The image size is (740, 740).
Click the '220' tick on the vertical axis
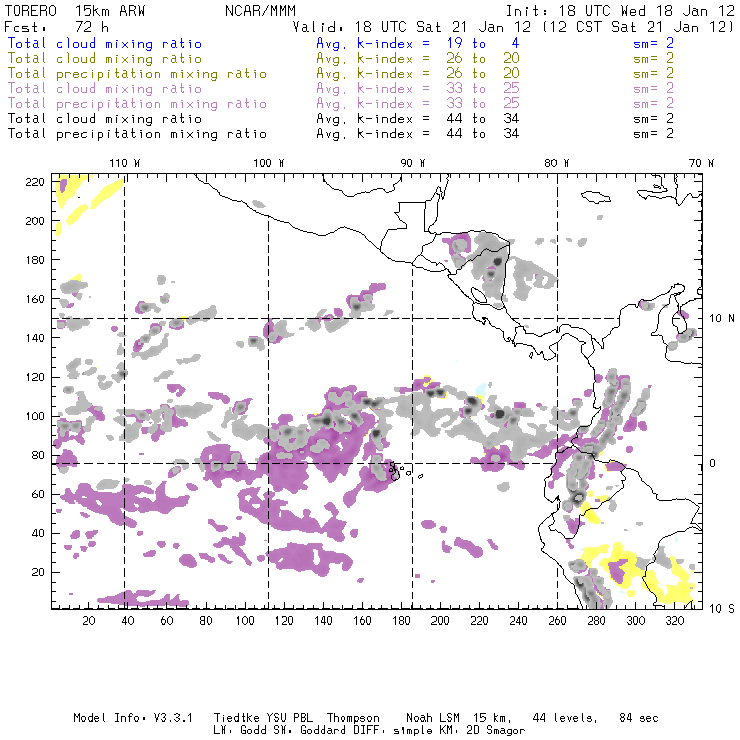(x=35, y=182)
